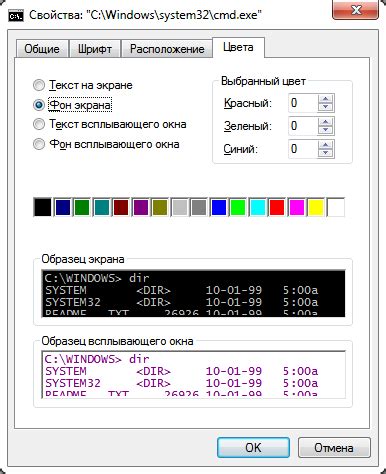Select the Цвета tab
This screenshot has width=386, height=474.
tap(238, 47)
